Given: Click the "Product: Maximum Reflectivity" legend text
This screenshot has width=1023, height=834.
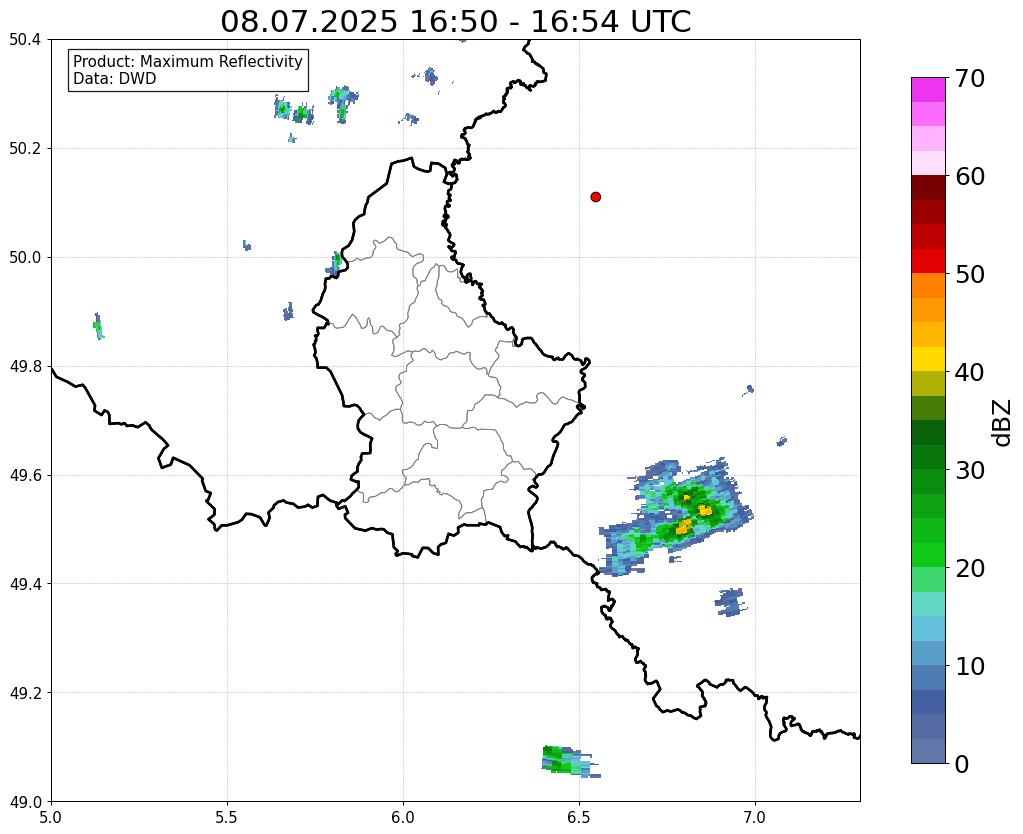Looking at the screenshot, I should [x=188, y=61].
